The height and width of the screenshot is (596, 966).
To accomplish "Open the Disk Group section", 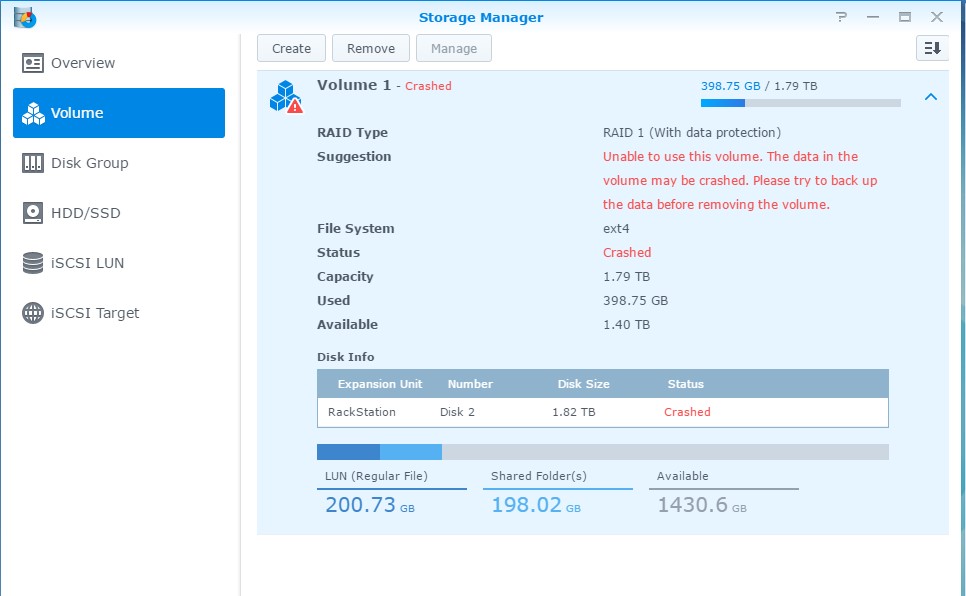I will pos(89,163).
